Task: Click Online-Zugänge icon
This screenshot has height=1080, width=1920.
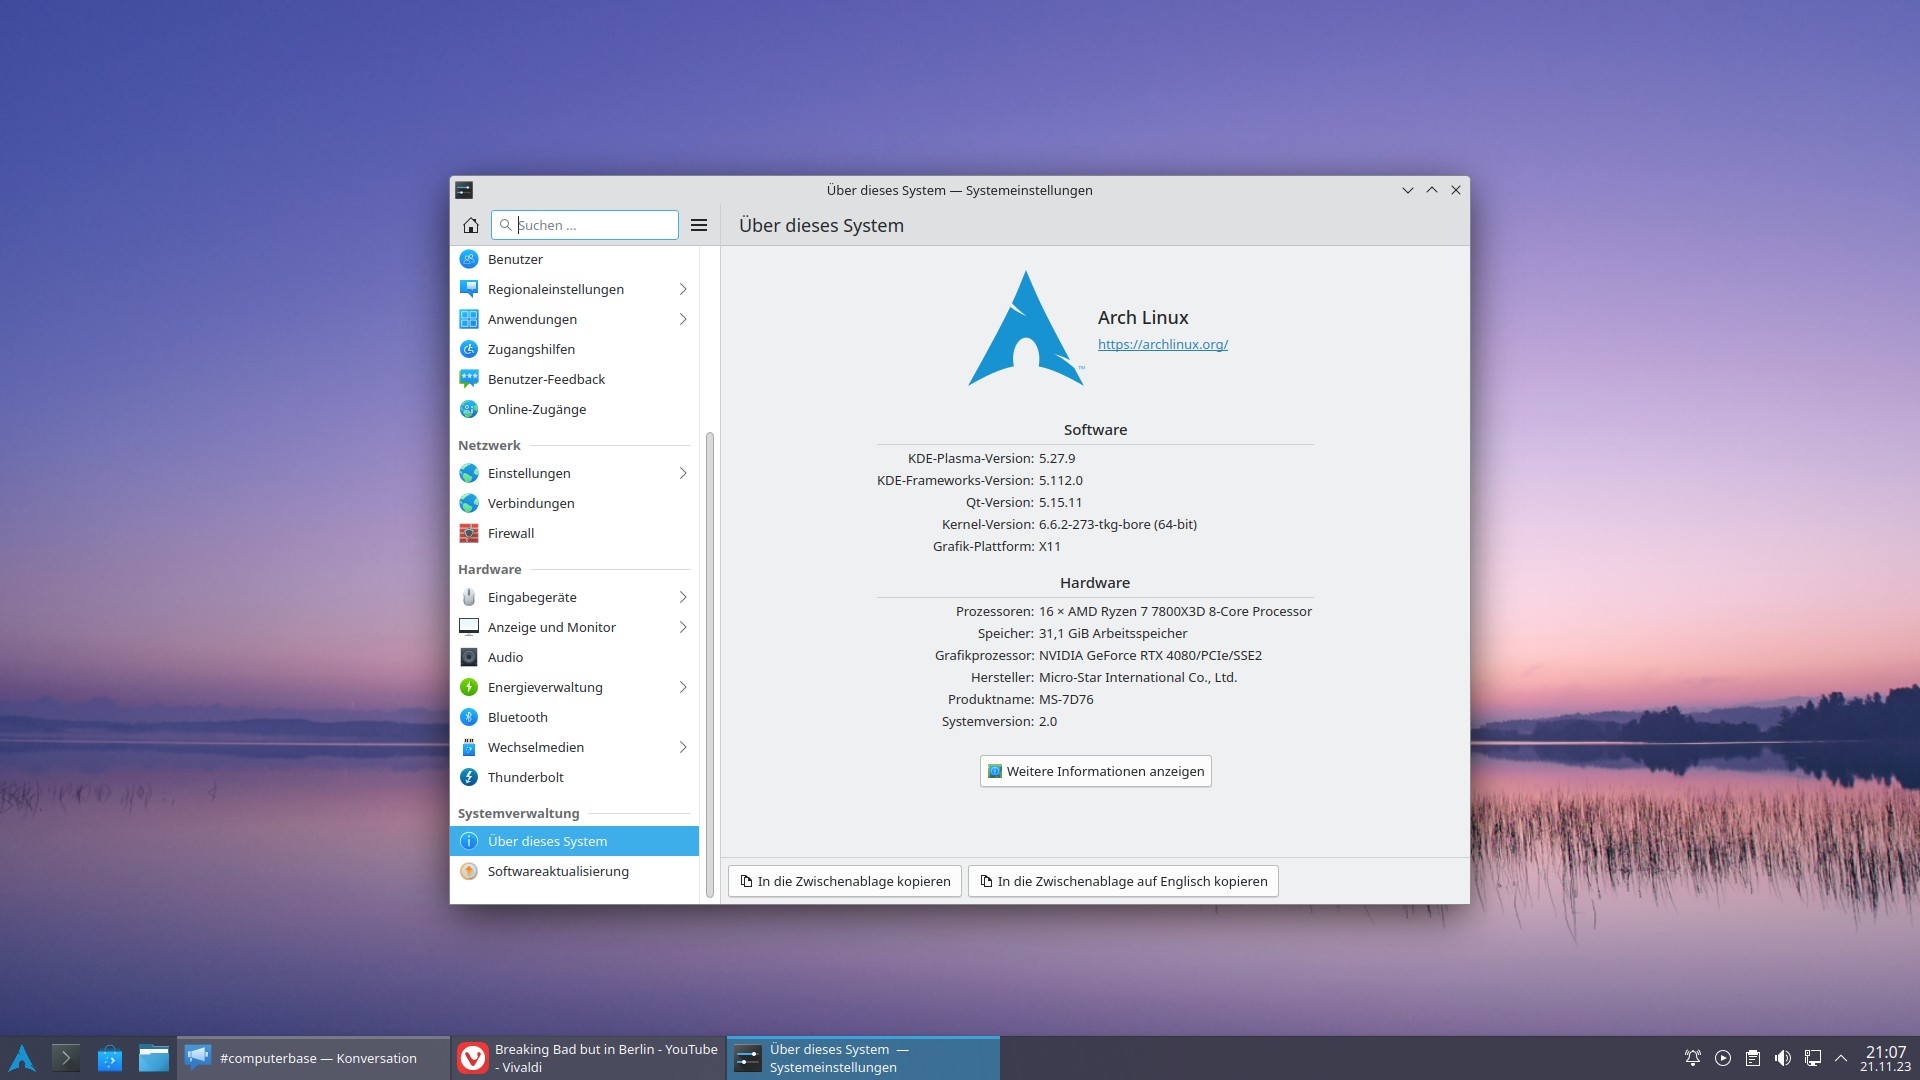Action: coord(469,409)
